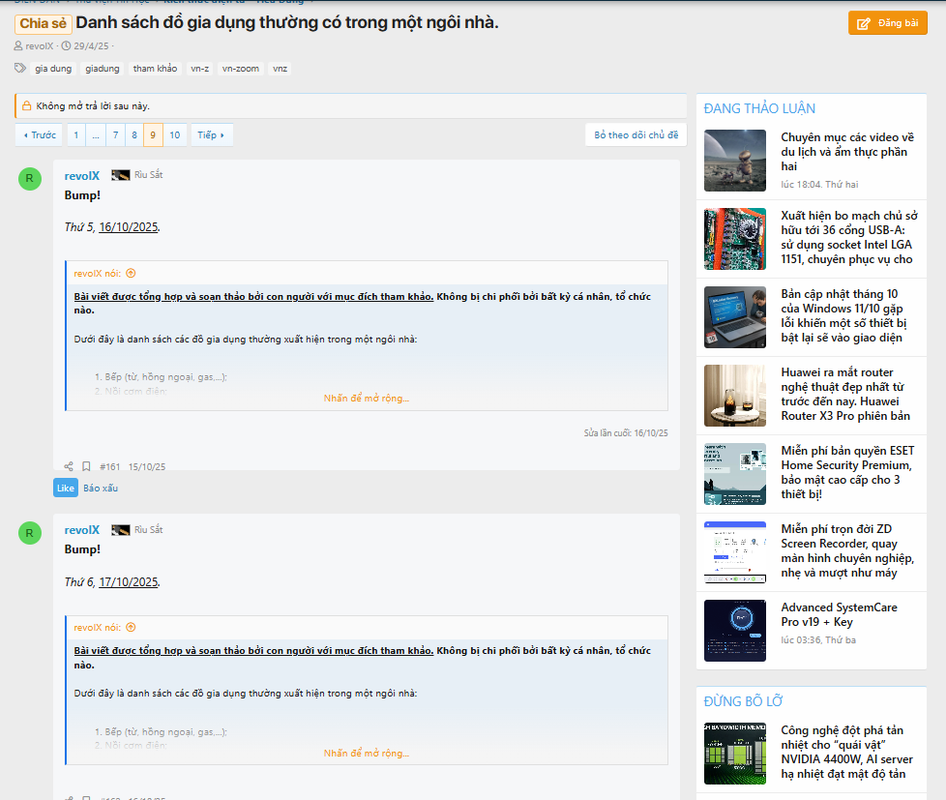The height and width of the screenshot is (800, 946).
Task: Open 'Bản cập nhật tháng 10' article
Action: tap(843, 316)
